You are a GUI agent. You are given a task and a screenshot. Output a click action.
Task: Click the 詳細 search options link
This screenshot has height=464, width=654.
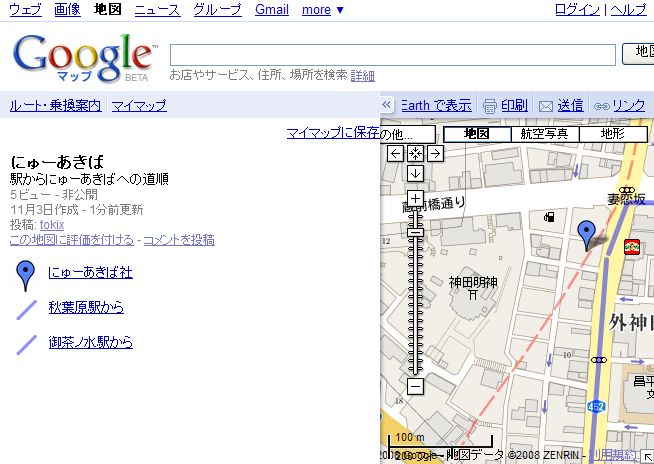pyautogui.click(x=362, y=76)
